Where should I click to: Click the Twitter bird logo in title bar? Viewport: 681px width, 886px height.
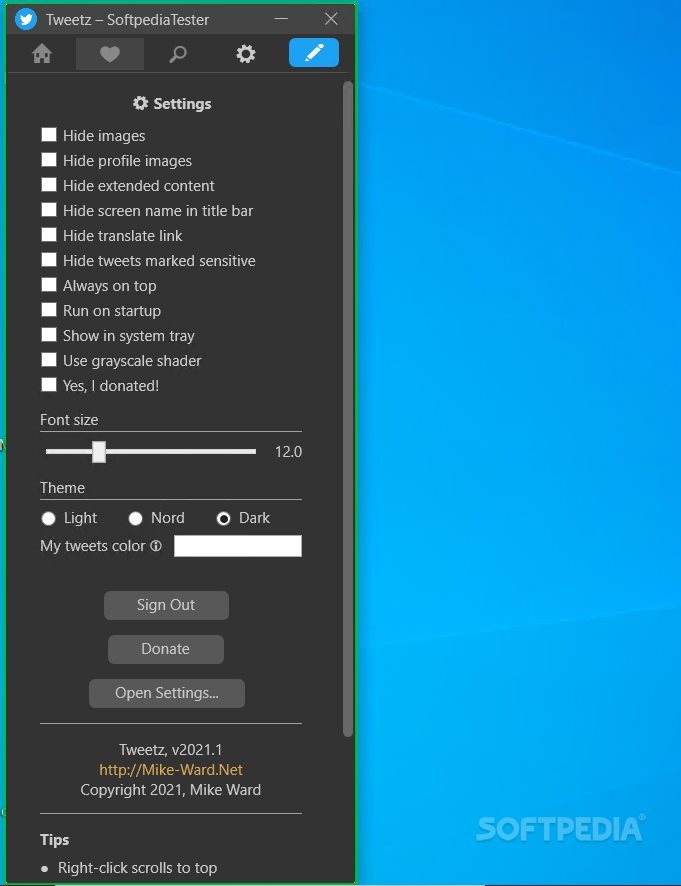(x=25, y=19)
